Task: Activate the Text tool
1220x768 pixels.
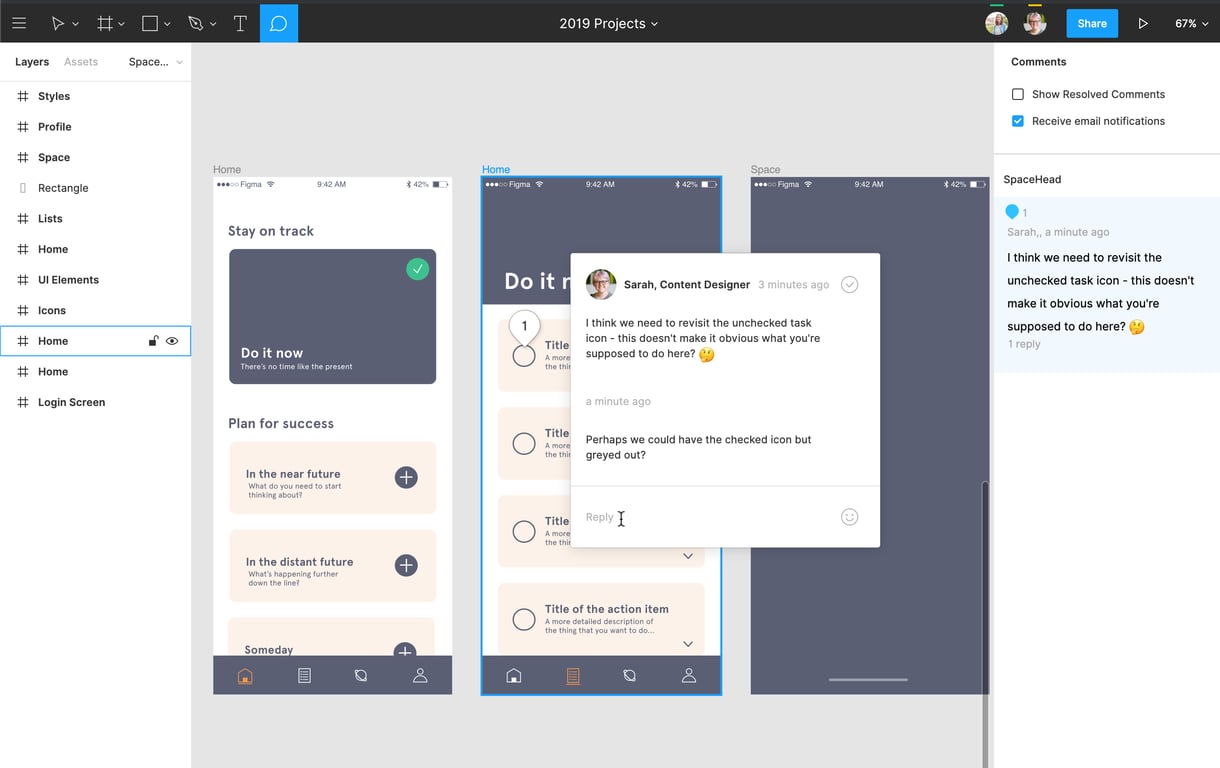Action: [x=240, y=23]
